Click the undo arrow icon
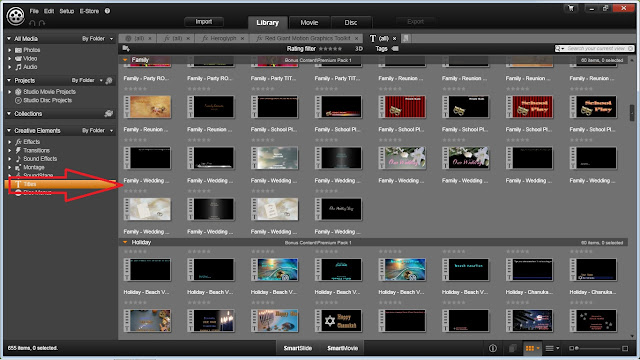 click(x=32, y=23)
